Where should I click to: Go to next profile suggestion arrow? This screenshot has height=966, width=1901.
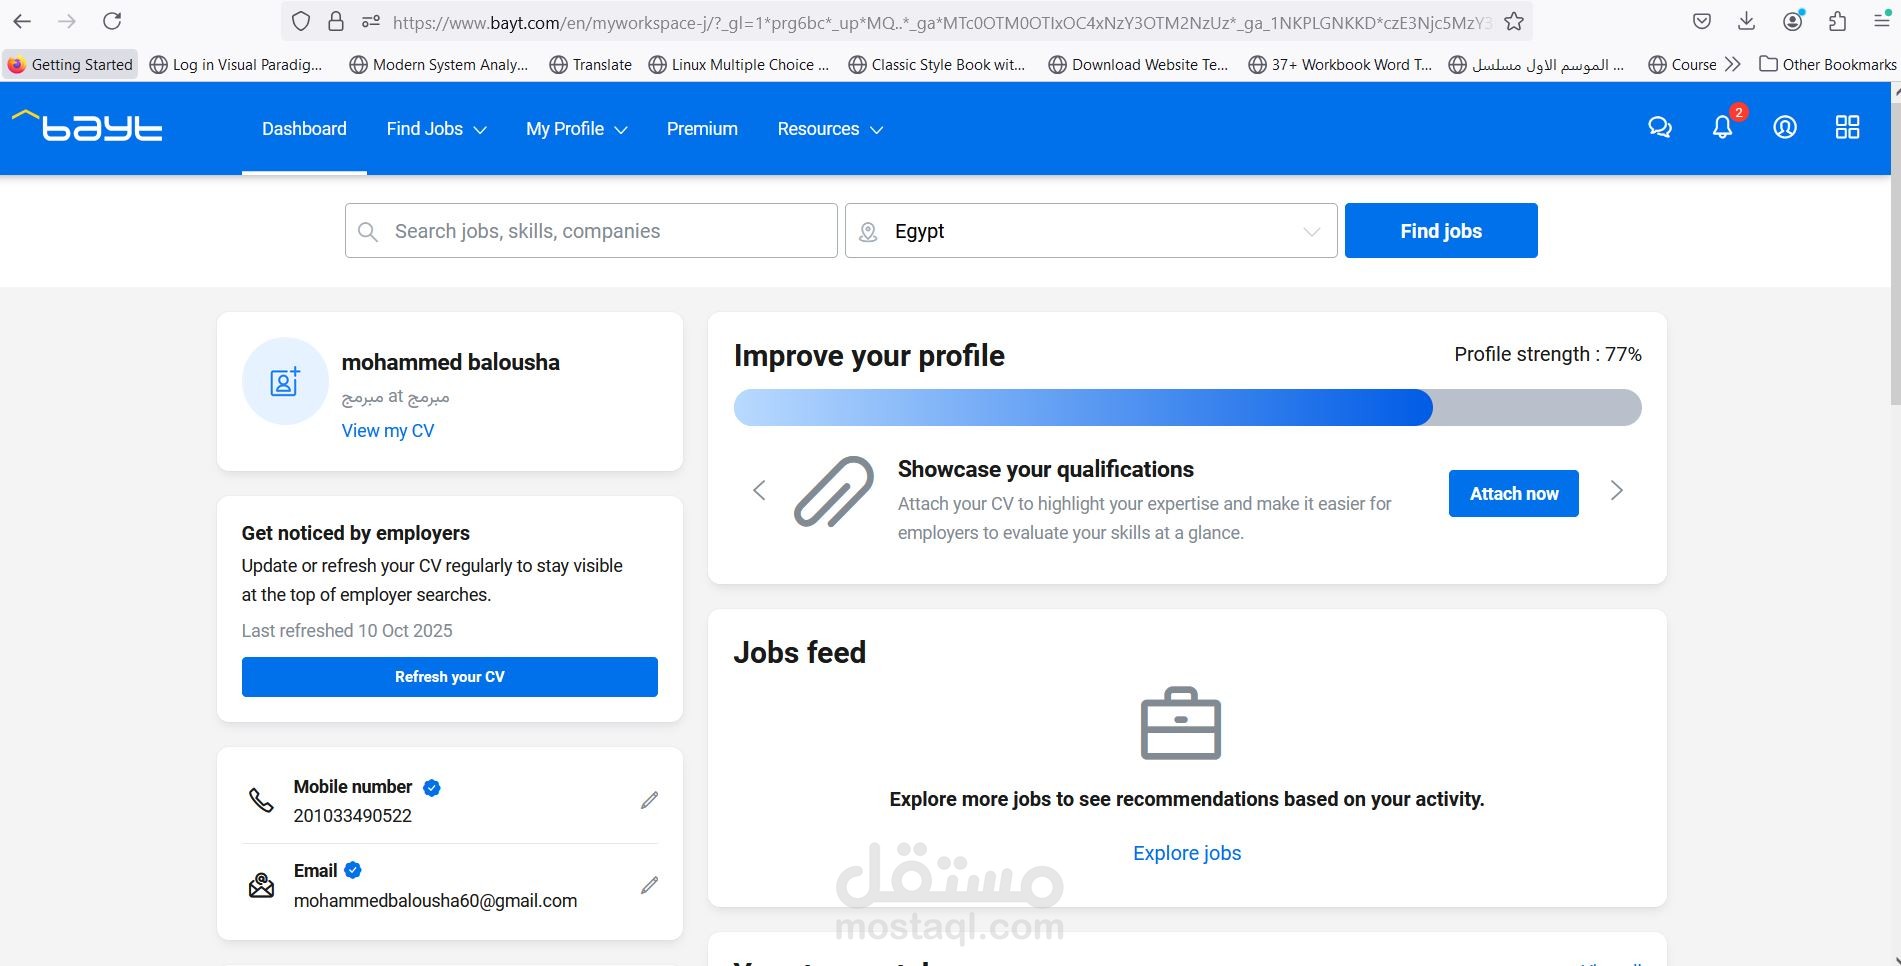[1617, 490]
